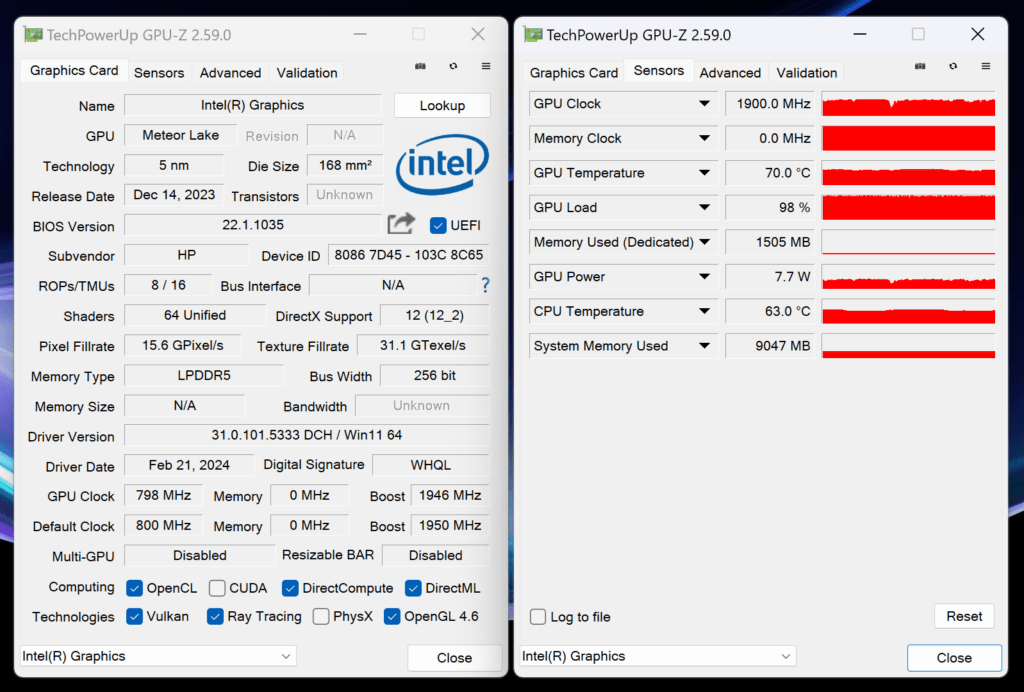Screen dimensions: 1024x692
Task: Open hamburger menu in Sensors window
Action: pyautogui.click(x=986, y=66)
